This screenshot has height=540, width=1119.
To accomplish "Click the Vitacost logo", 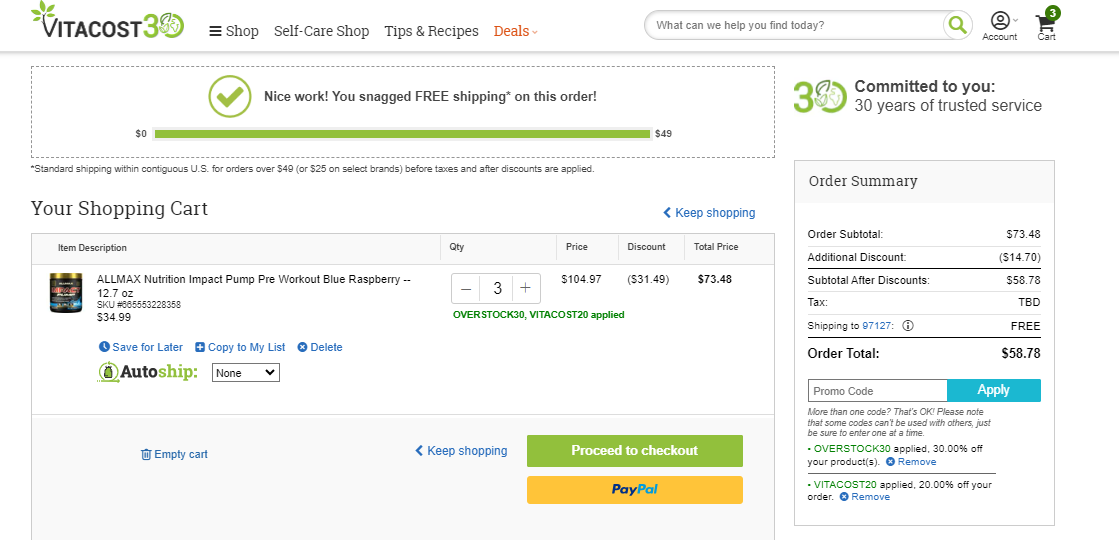I will pos(108,21).
